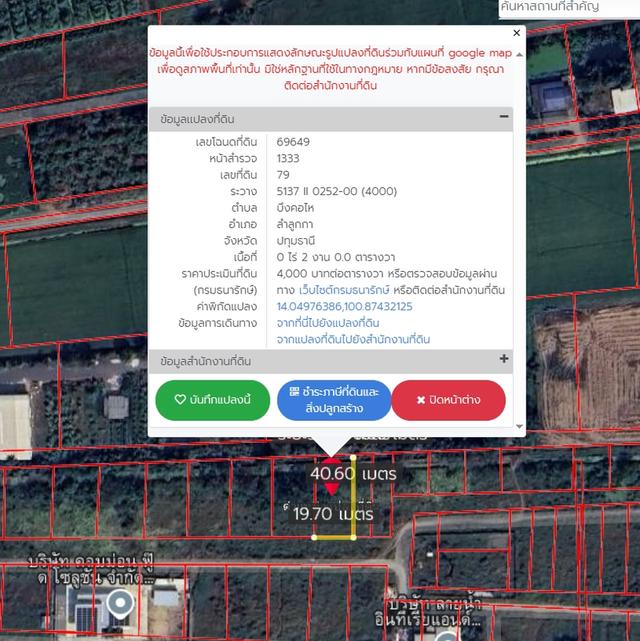Click the QR icon on land tax button
This screenshot has width=640, height=641.
(x=294, y=392)
